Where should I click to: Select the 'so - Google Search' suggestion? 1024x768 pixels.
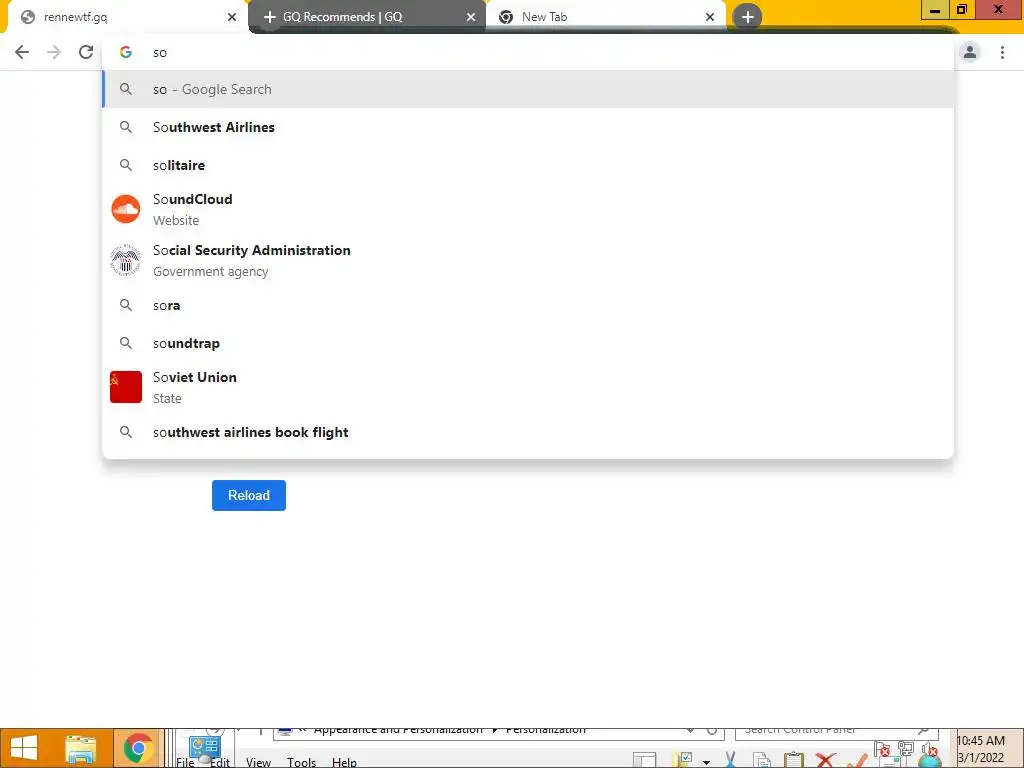[x=528, y=89]
